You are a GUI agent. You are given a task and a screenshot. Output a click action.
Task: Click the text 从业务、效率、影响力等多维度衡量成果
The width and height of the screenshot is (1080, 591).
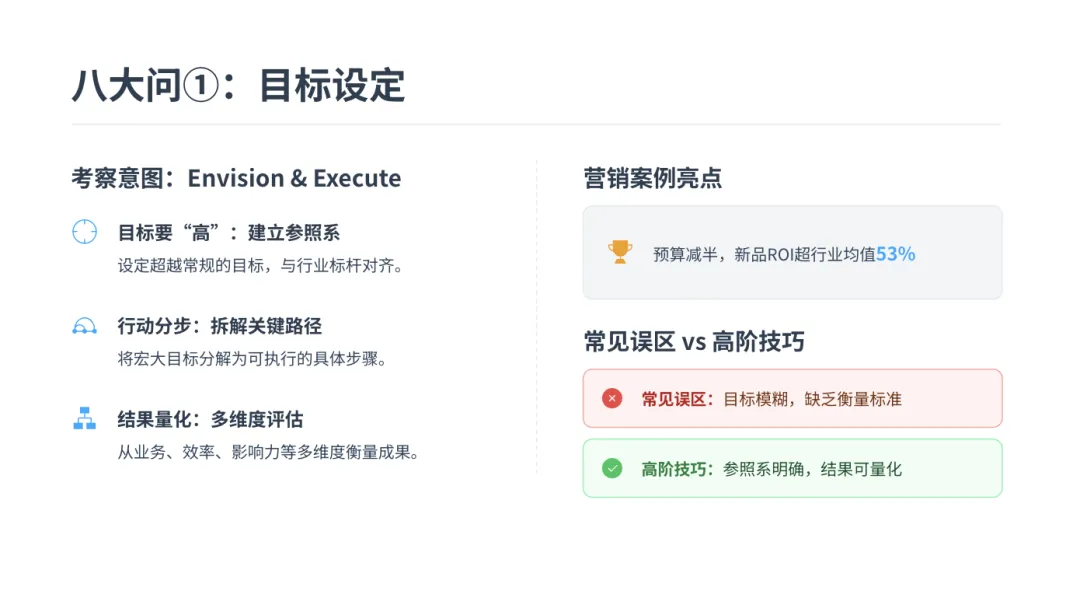pyautogui.click(x=268, y=452)
